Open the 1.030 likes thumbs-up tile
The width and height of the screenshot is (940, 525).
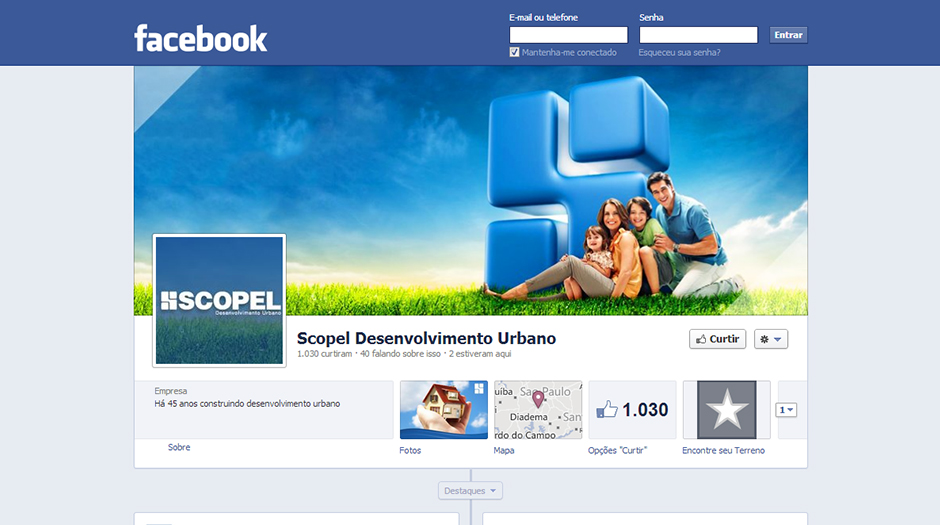pos(632,410)
